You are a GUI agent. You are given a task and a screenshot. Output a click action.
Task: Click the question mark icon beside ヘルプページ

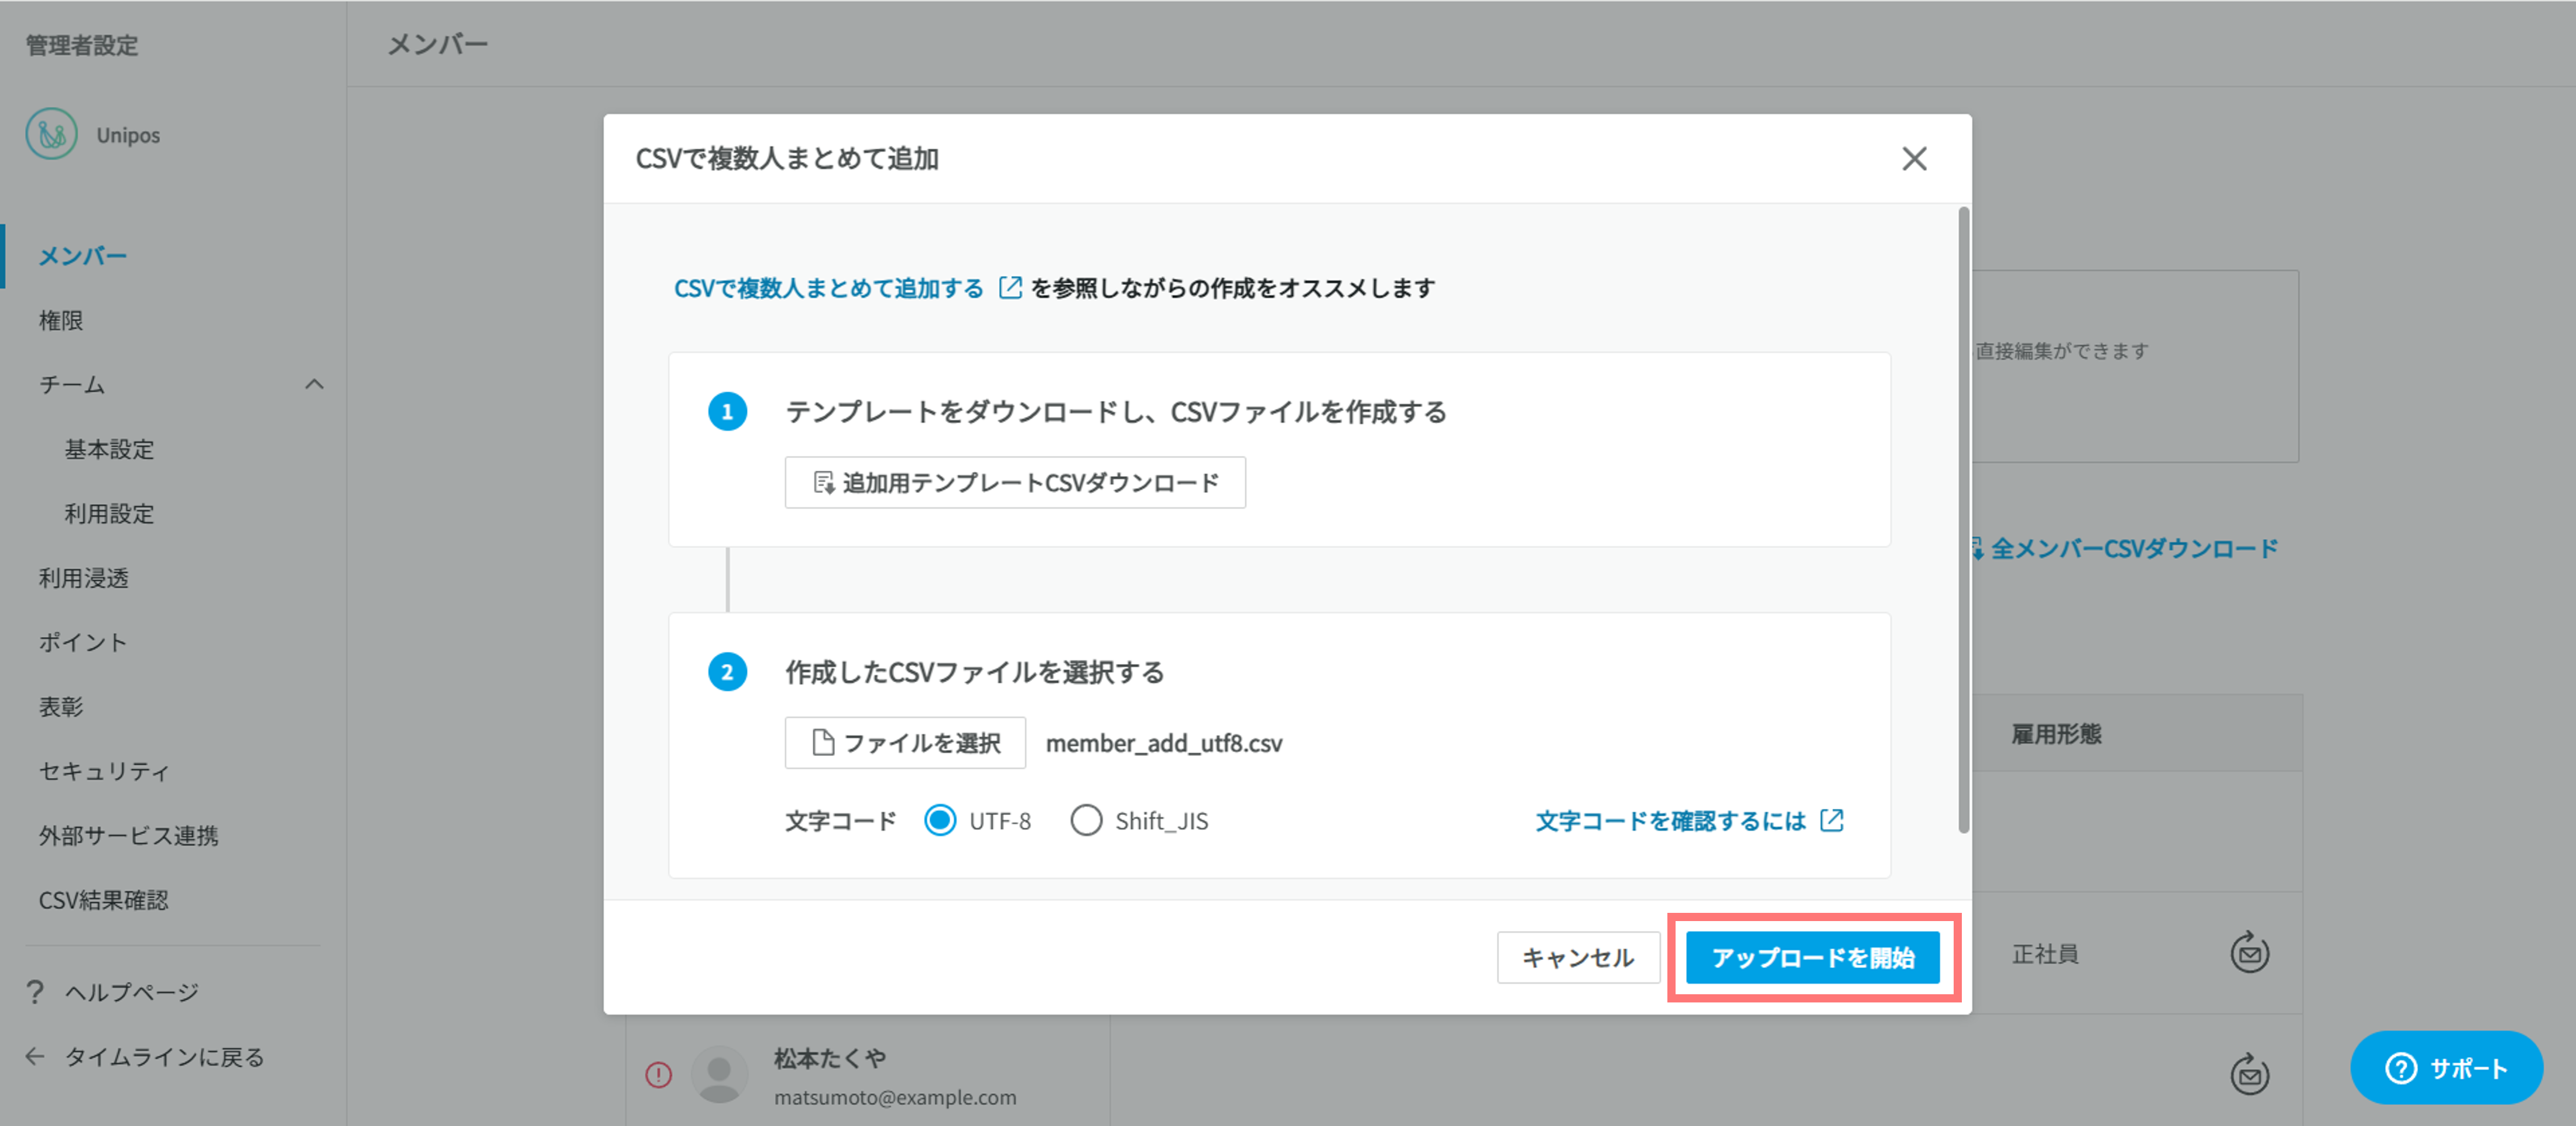pyautogui.click(x=35, y=992)
